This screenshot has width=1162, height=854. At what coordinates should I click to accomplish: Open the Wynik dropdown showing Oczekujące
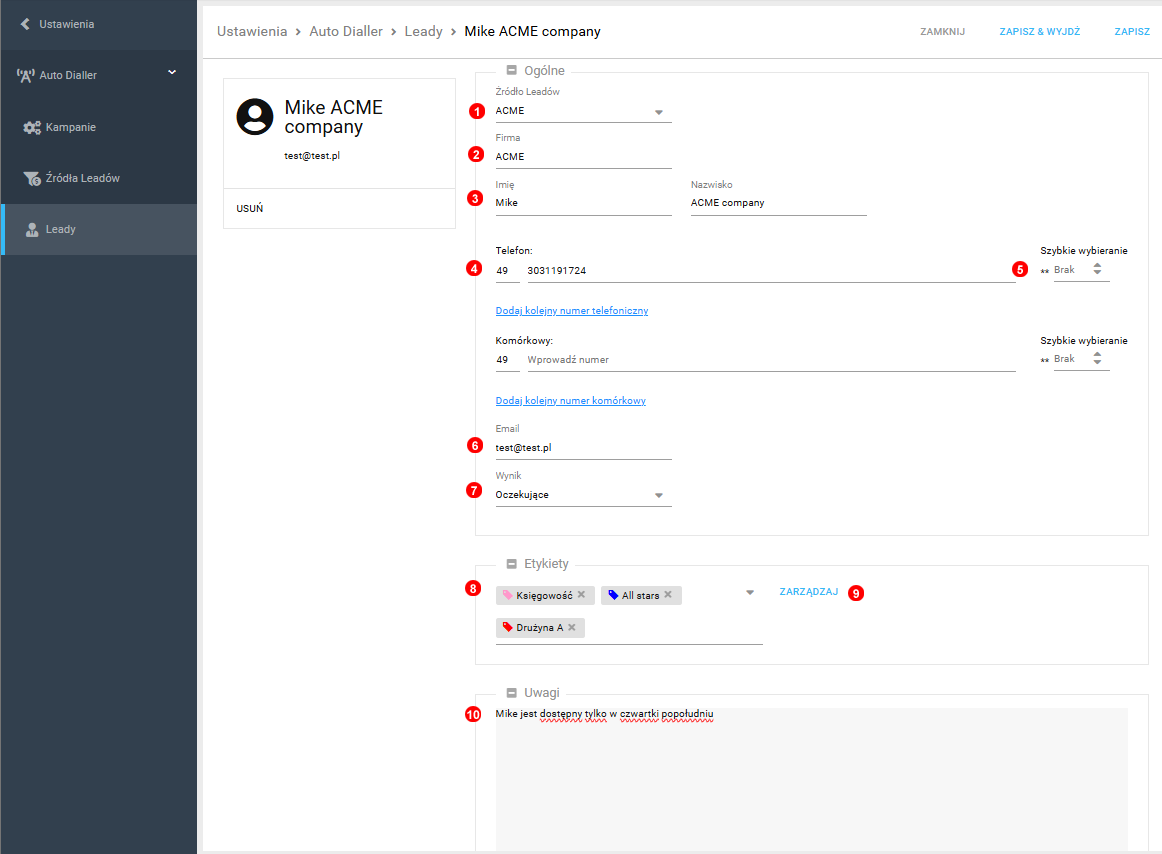click(658, 495)
